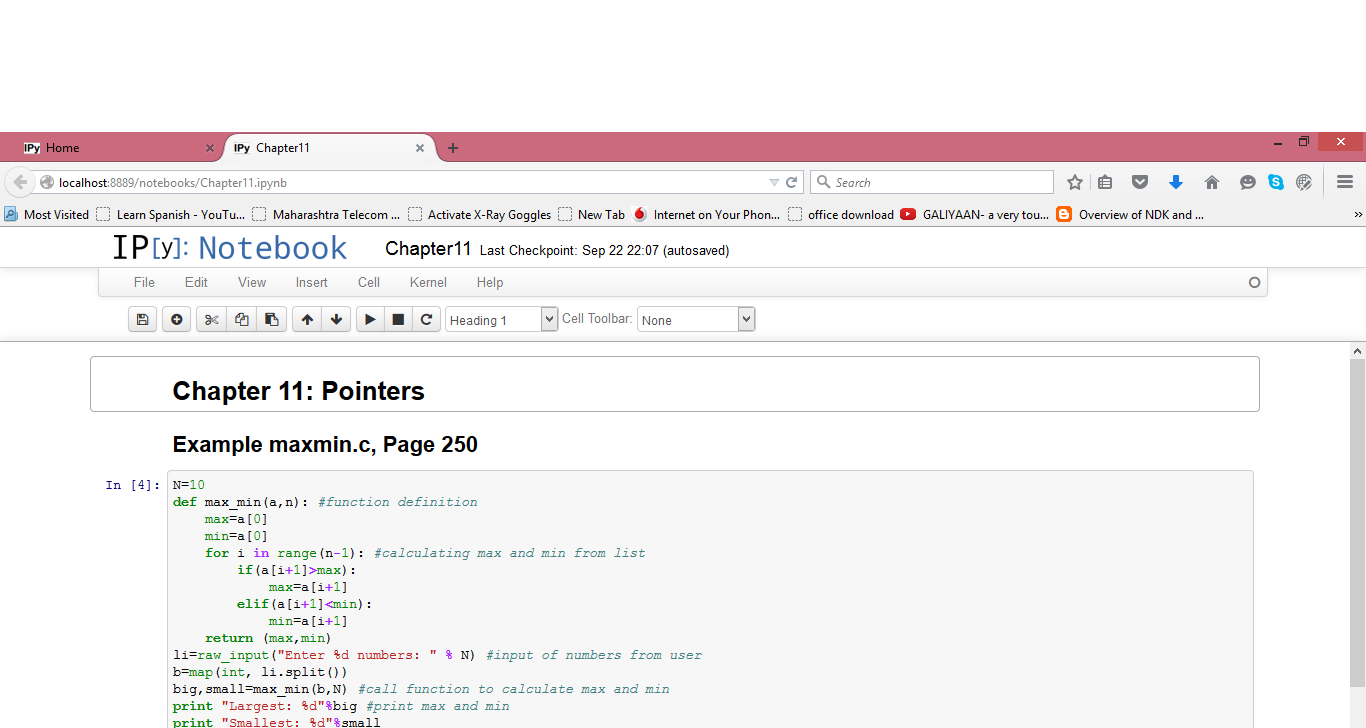Screen dimensions: 1366x728
Task: Open the Kernel menu
Action: 428,283
